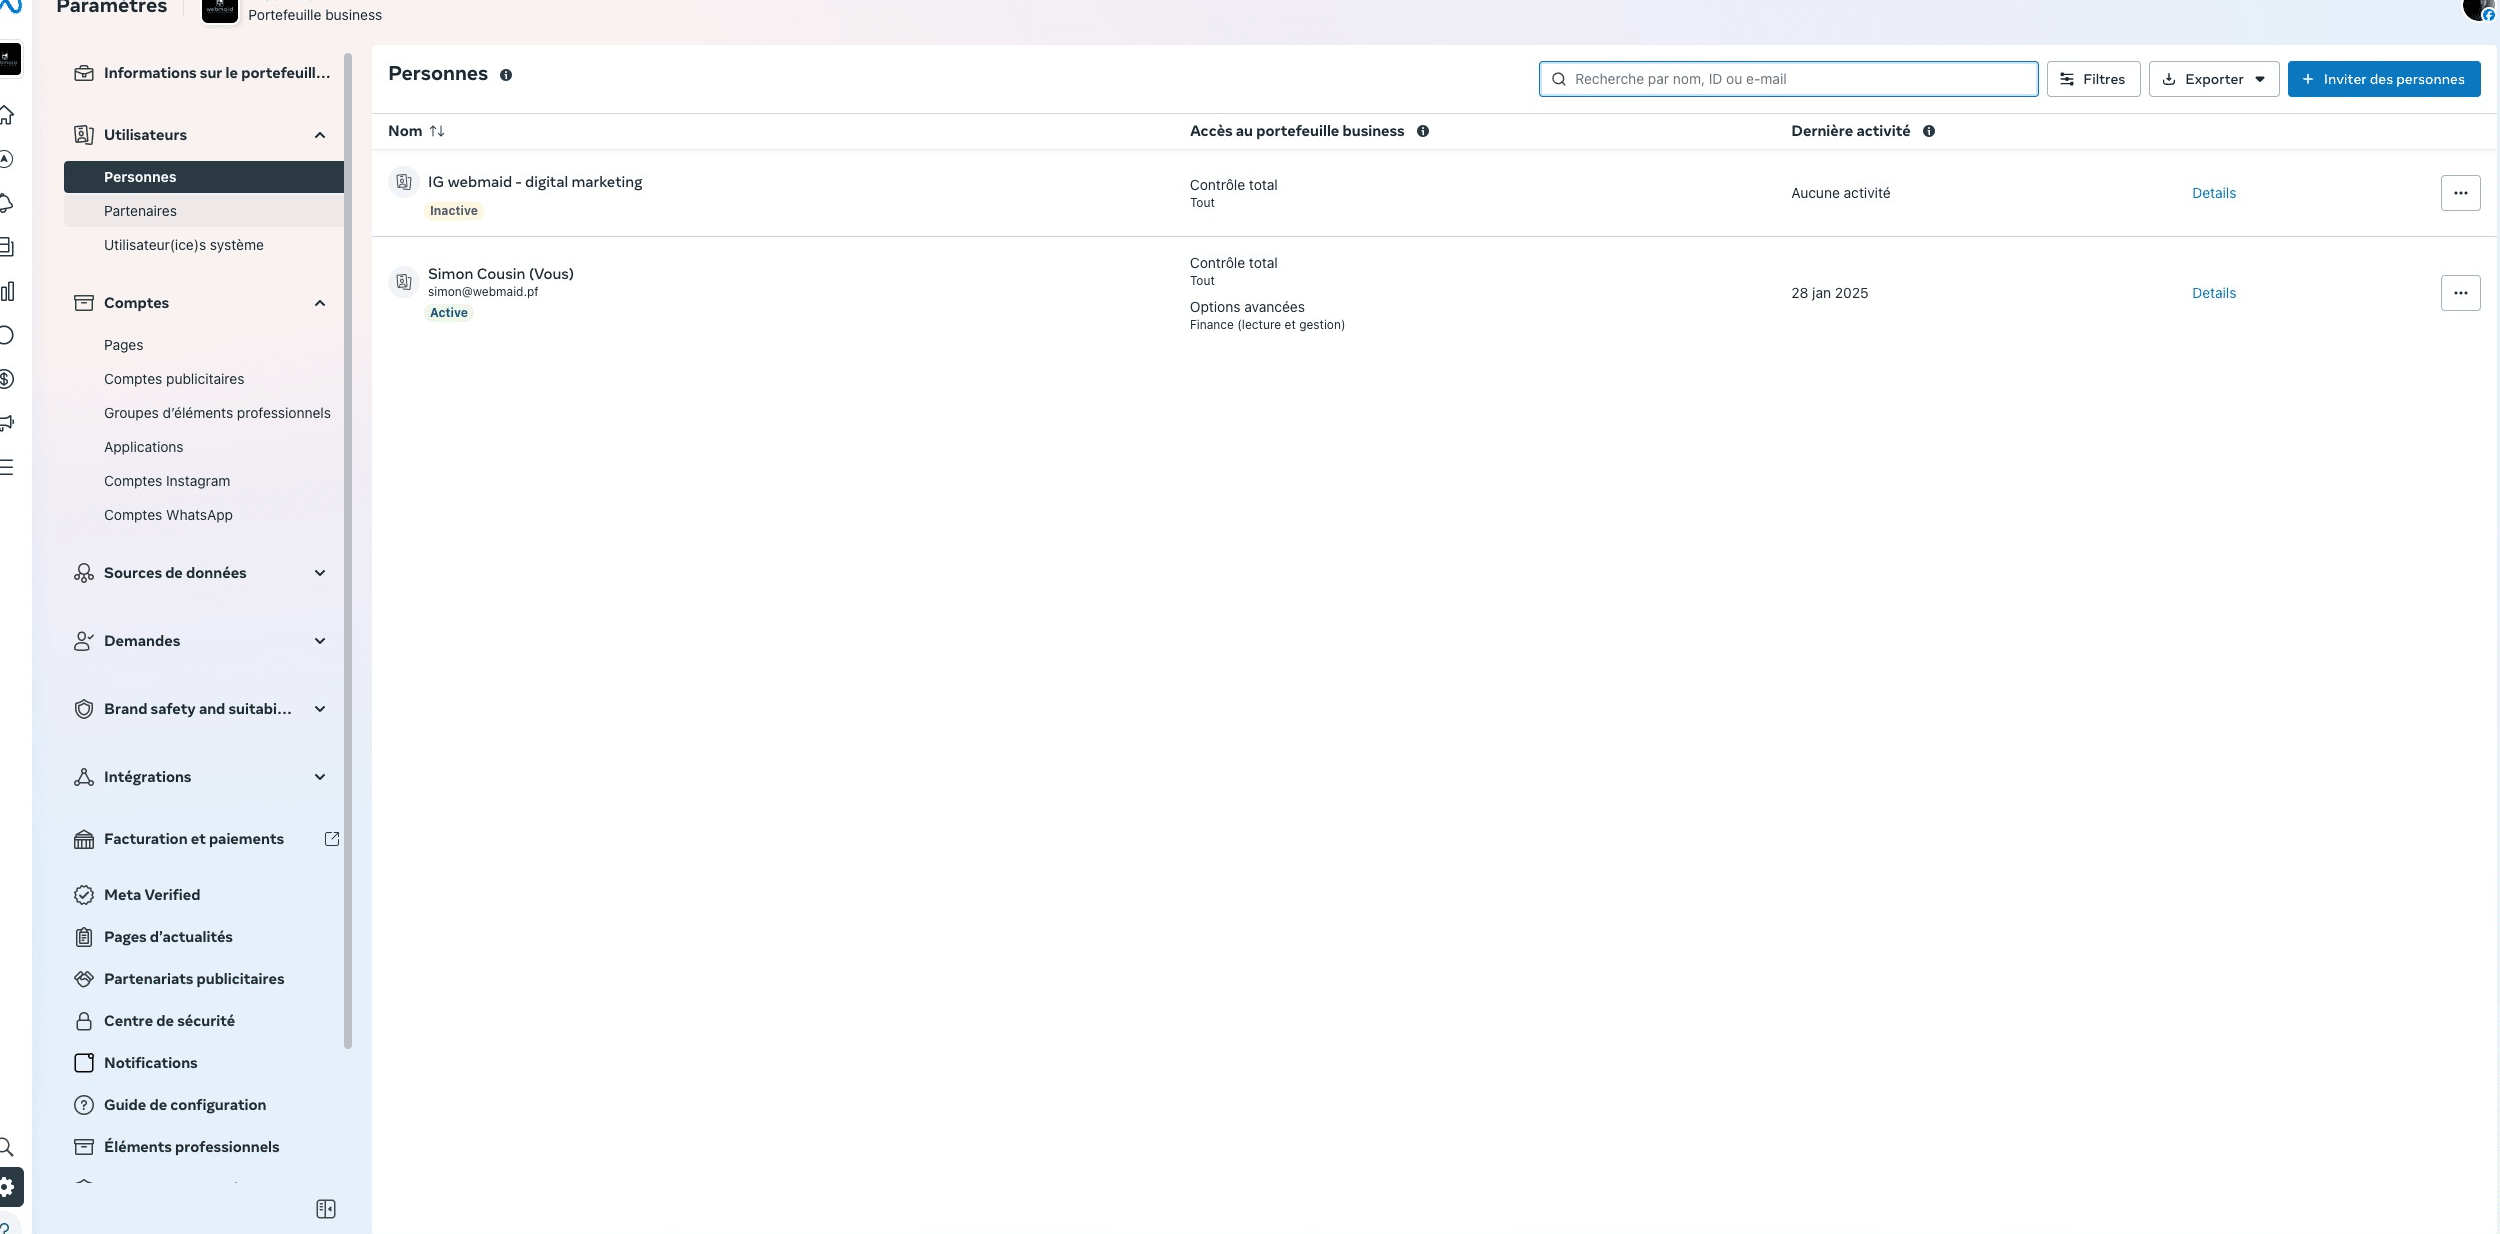
Task: Click the collapse sidebar panel icon
Action: [326, 1209]
